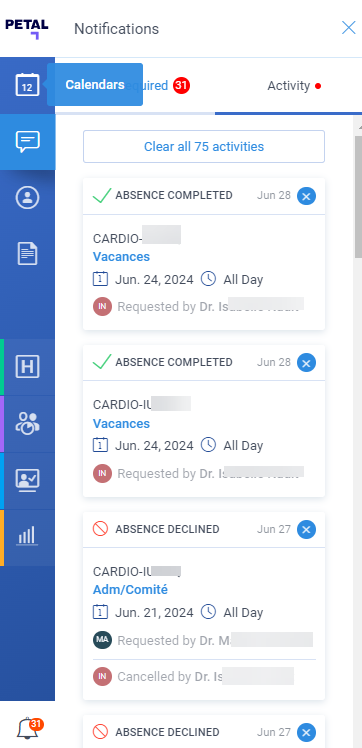
Task: Open the bar chart analytics icon
Action: tap(27, 537)
